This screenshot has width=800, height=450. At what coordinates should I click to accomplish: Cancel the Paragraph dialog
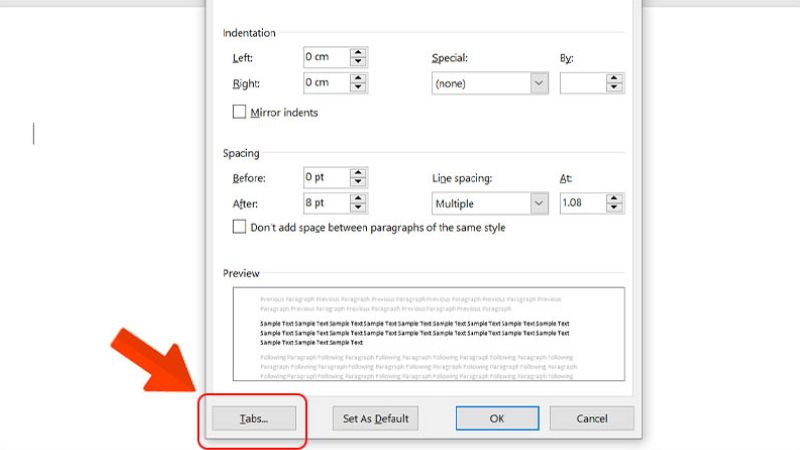pyautogui.click(x=592, y=418)
